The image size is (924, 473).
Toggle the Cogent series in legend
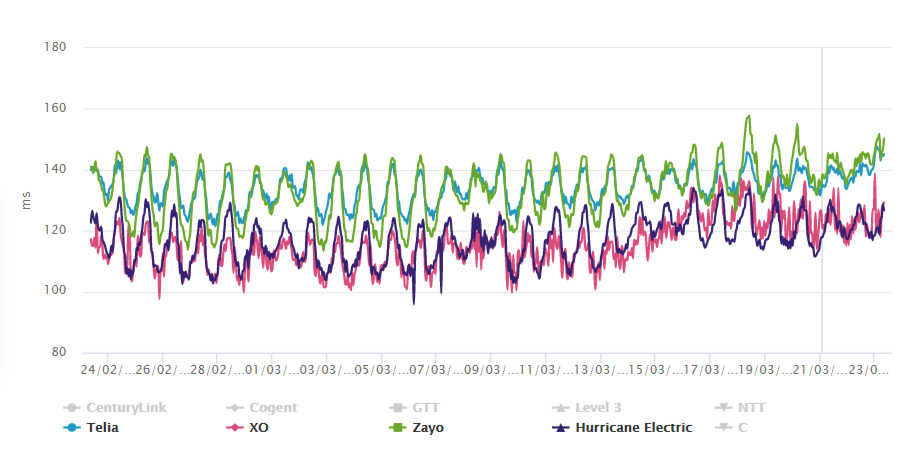pyautogui.click(x=262, y=408)
